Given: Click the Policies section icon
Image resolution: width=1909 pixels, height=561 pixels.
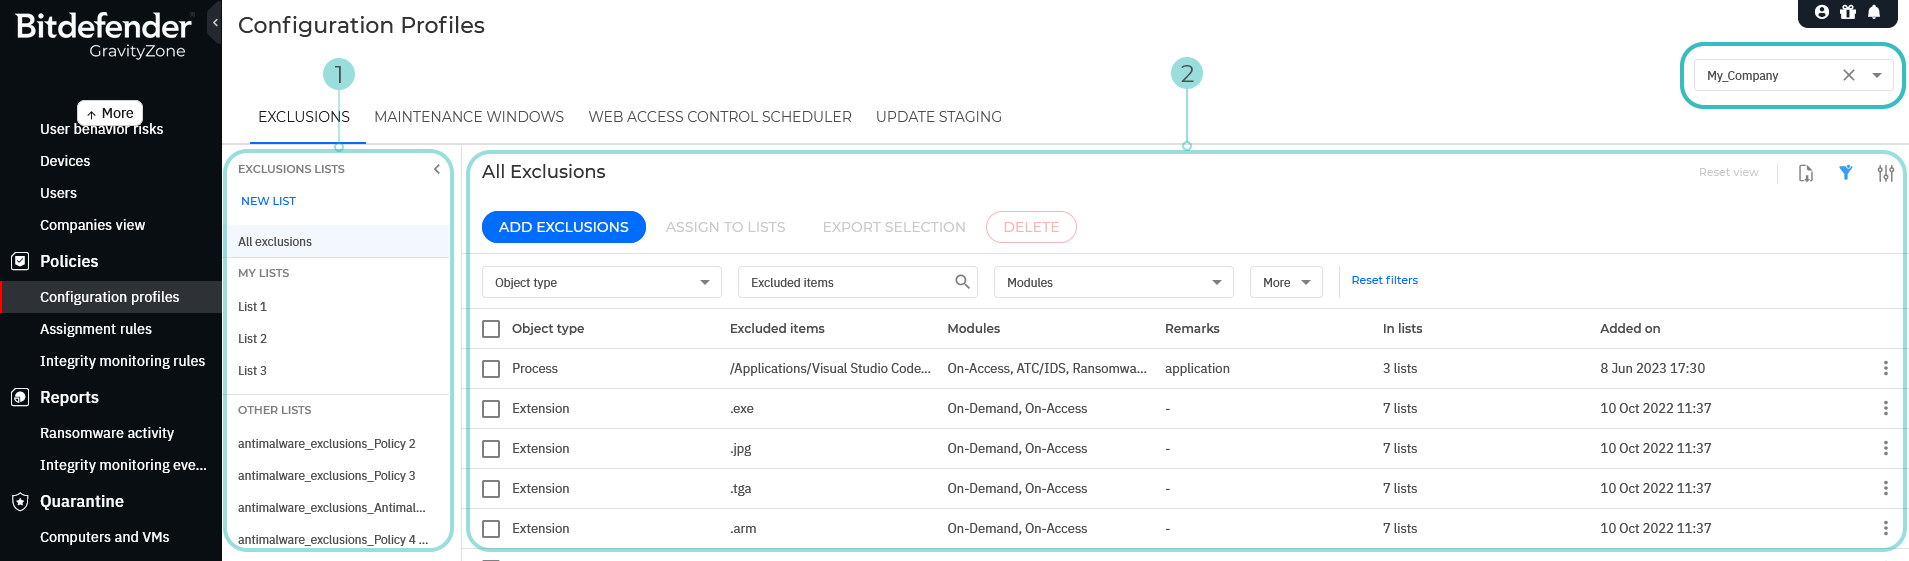Looking at the screenshot, I should point(20,261).
